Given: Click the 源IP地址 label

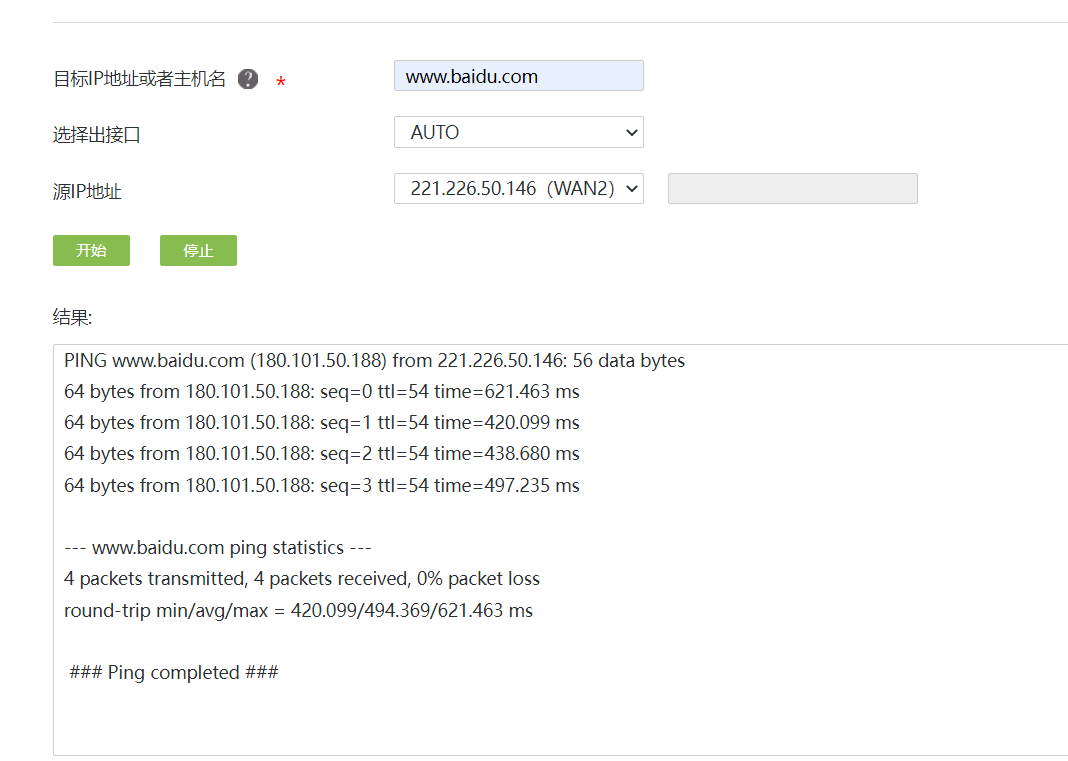Looking at the screenshot, I should (87, 191).
